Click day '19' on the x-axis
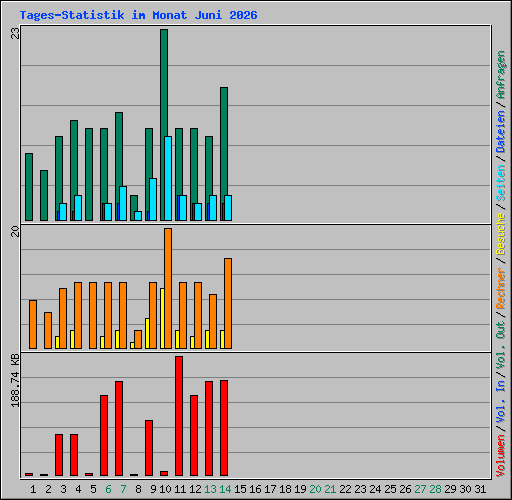The width and height of the screenshot is (512, 500). tap(300, 489)
